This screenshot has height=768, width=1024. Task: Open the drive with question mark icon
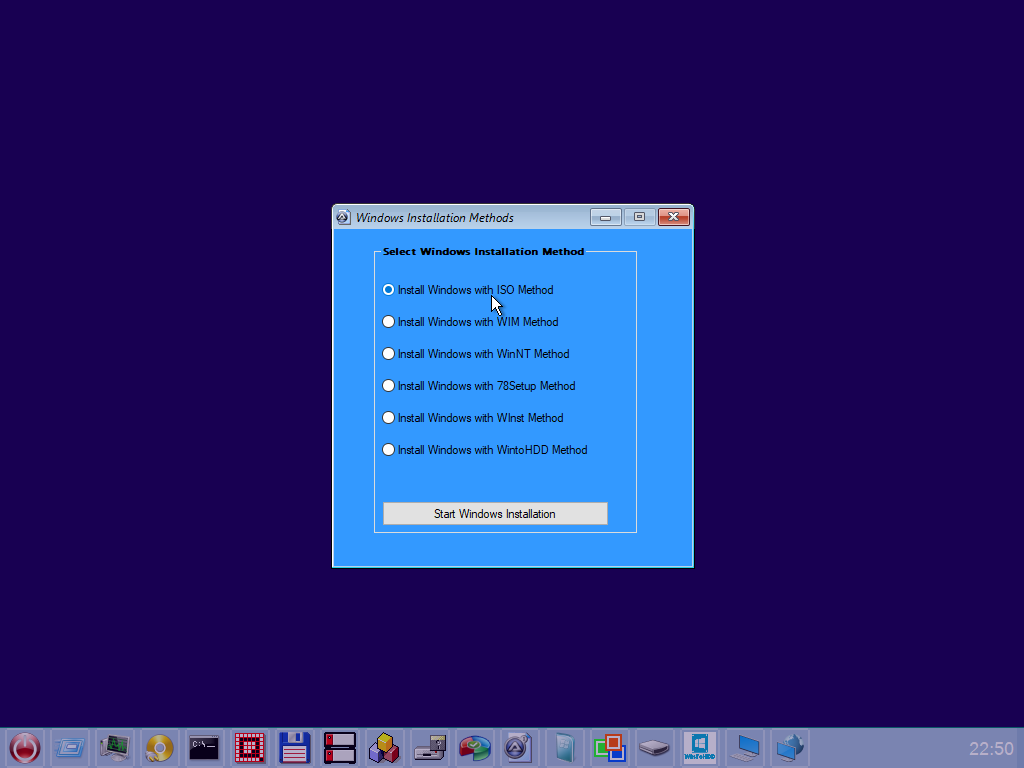(430, 748)
